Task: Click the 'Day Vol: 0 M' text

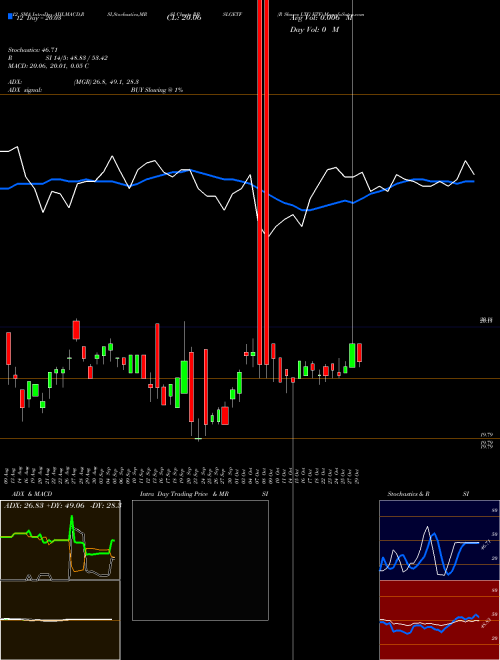Action: pyautogui.click(x=314, y=30)
